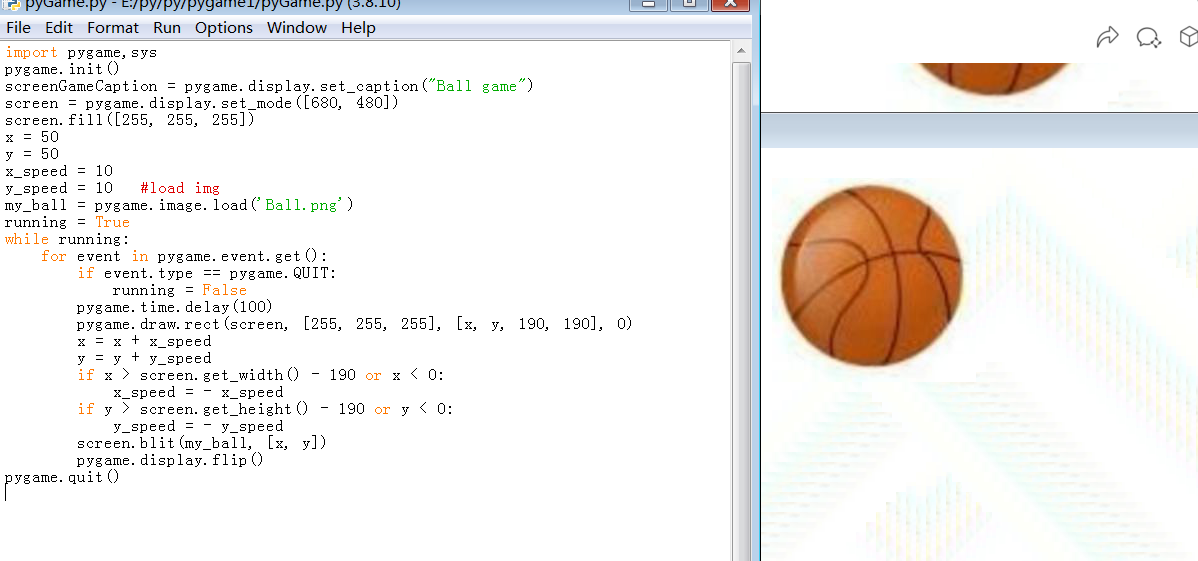This screenshot has width=1198, height=561.
Task: Click the "for event in pygame.event.get():" line
Action: click(184, 256)
